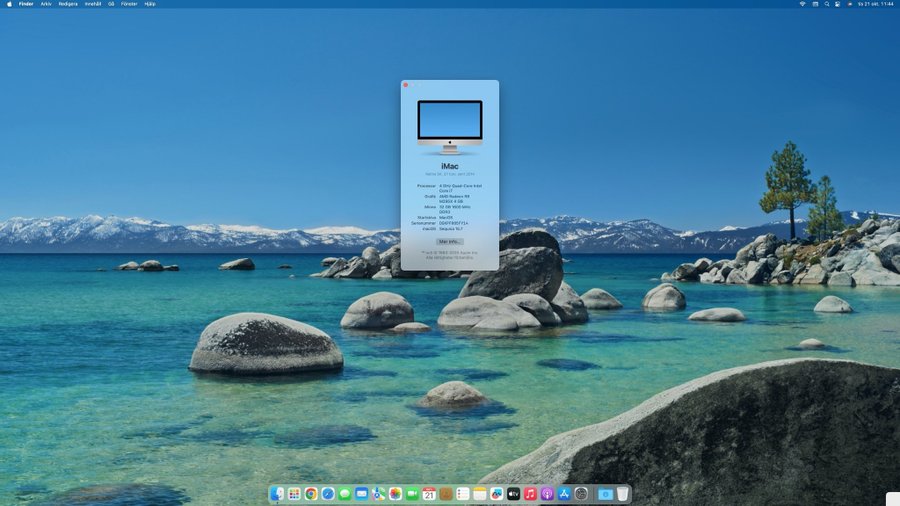This screenshot has height=506, width=900.
Task: Open System Settings gear in Dock
Action: [581, 494]
